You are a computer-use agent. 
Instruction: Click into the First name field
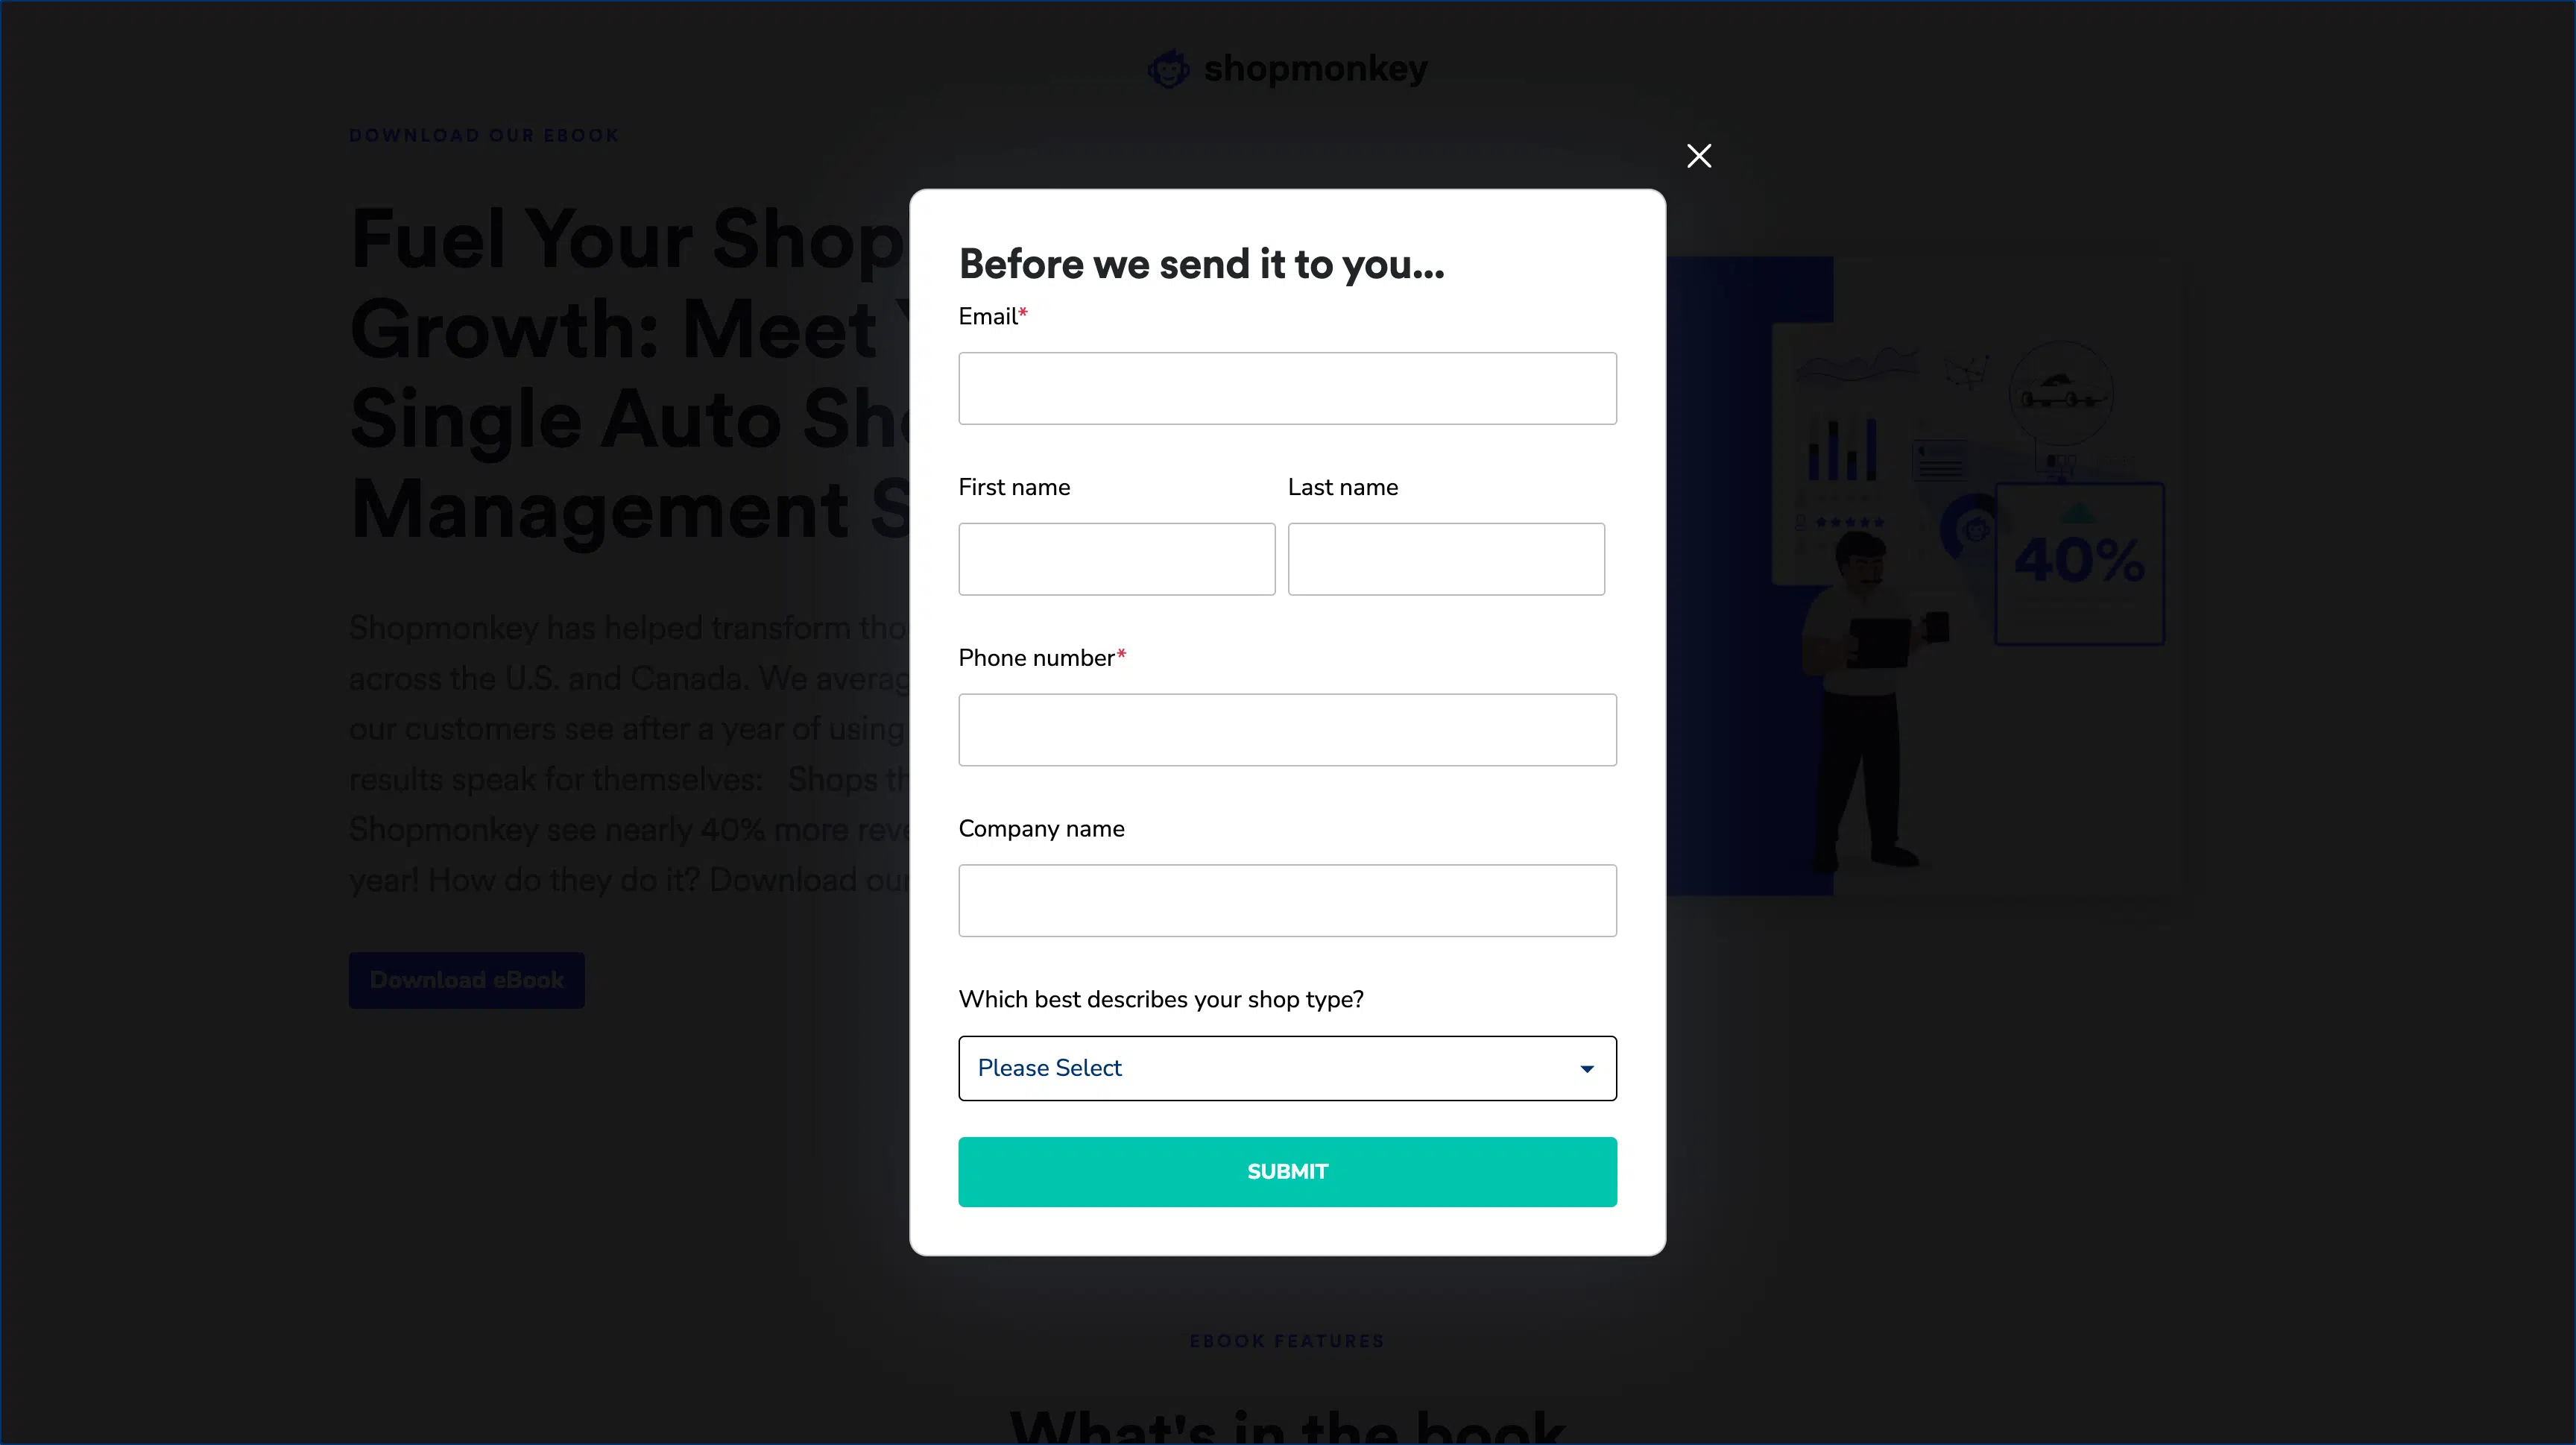1116,559
